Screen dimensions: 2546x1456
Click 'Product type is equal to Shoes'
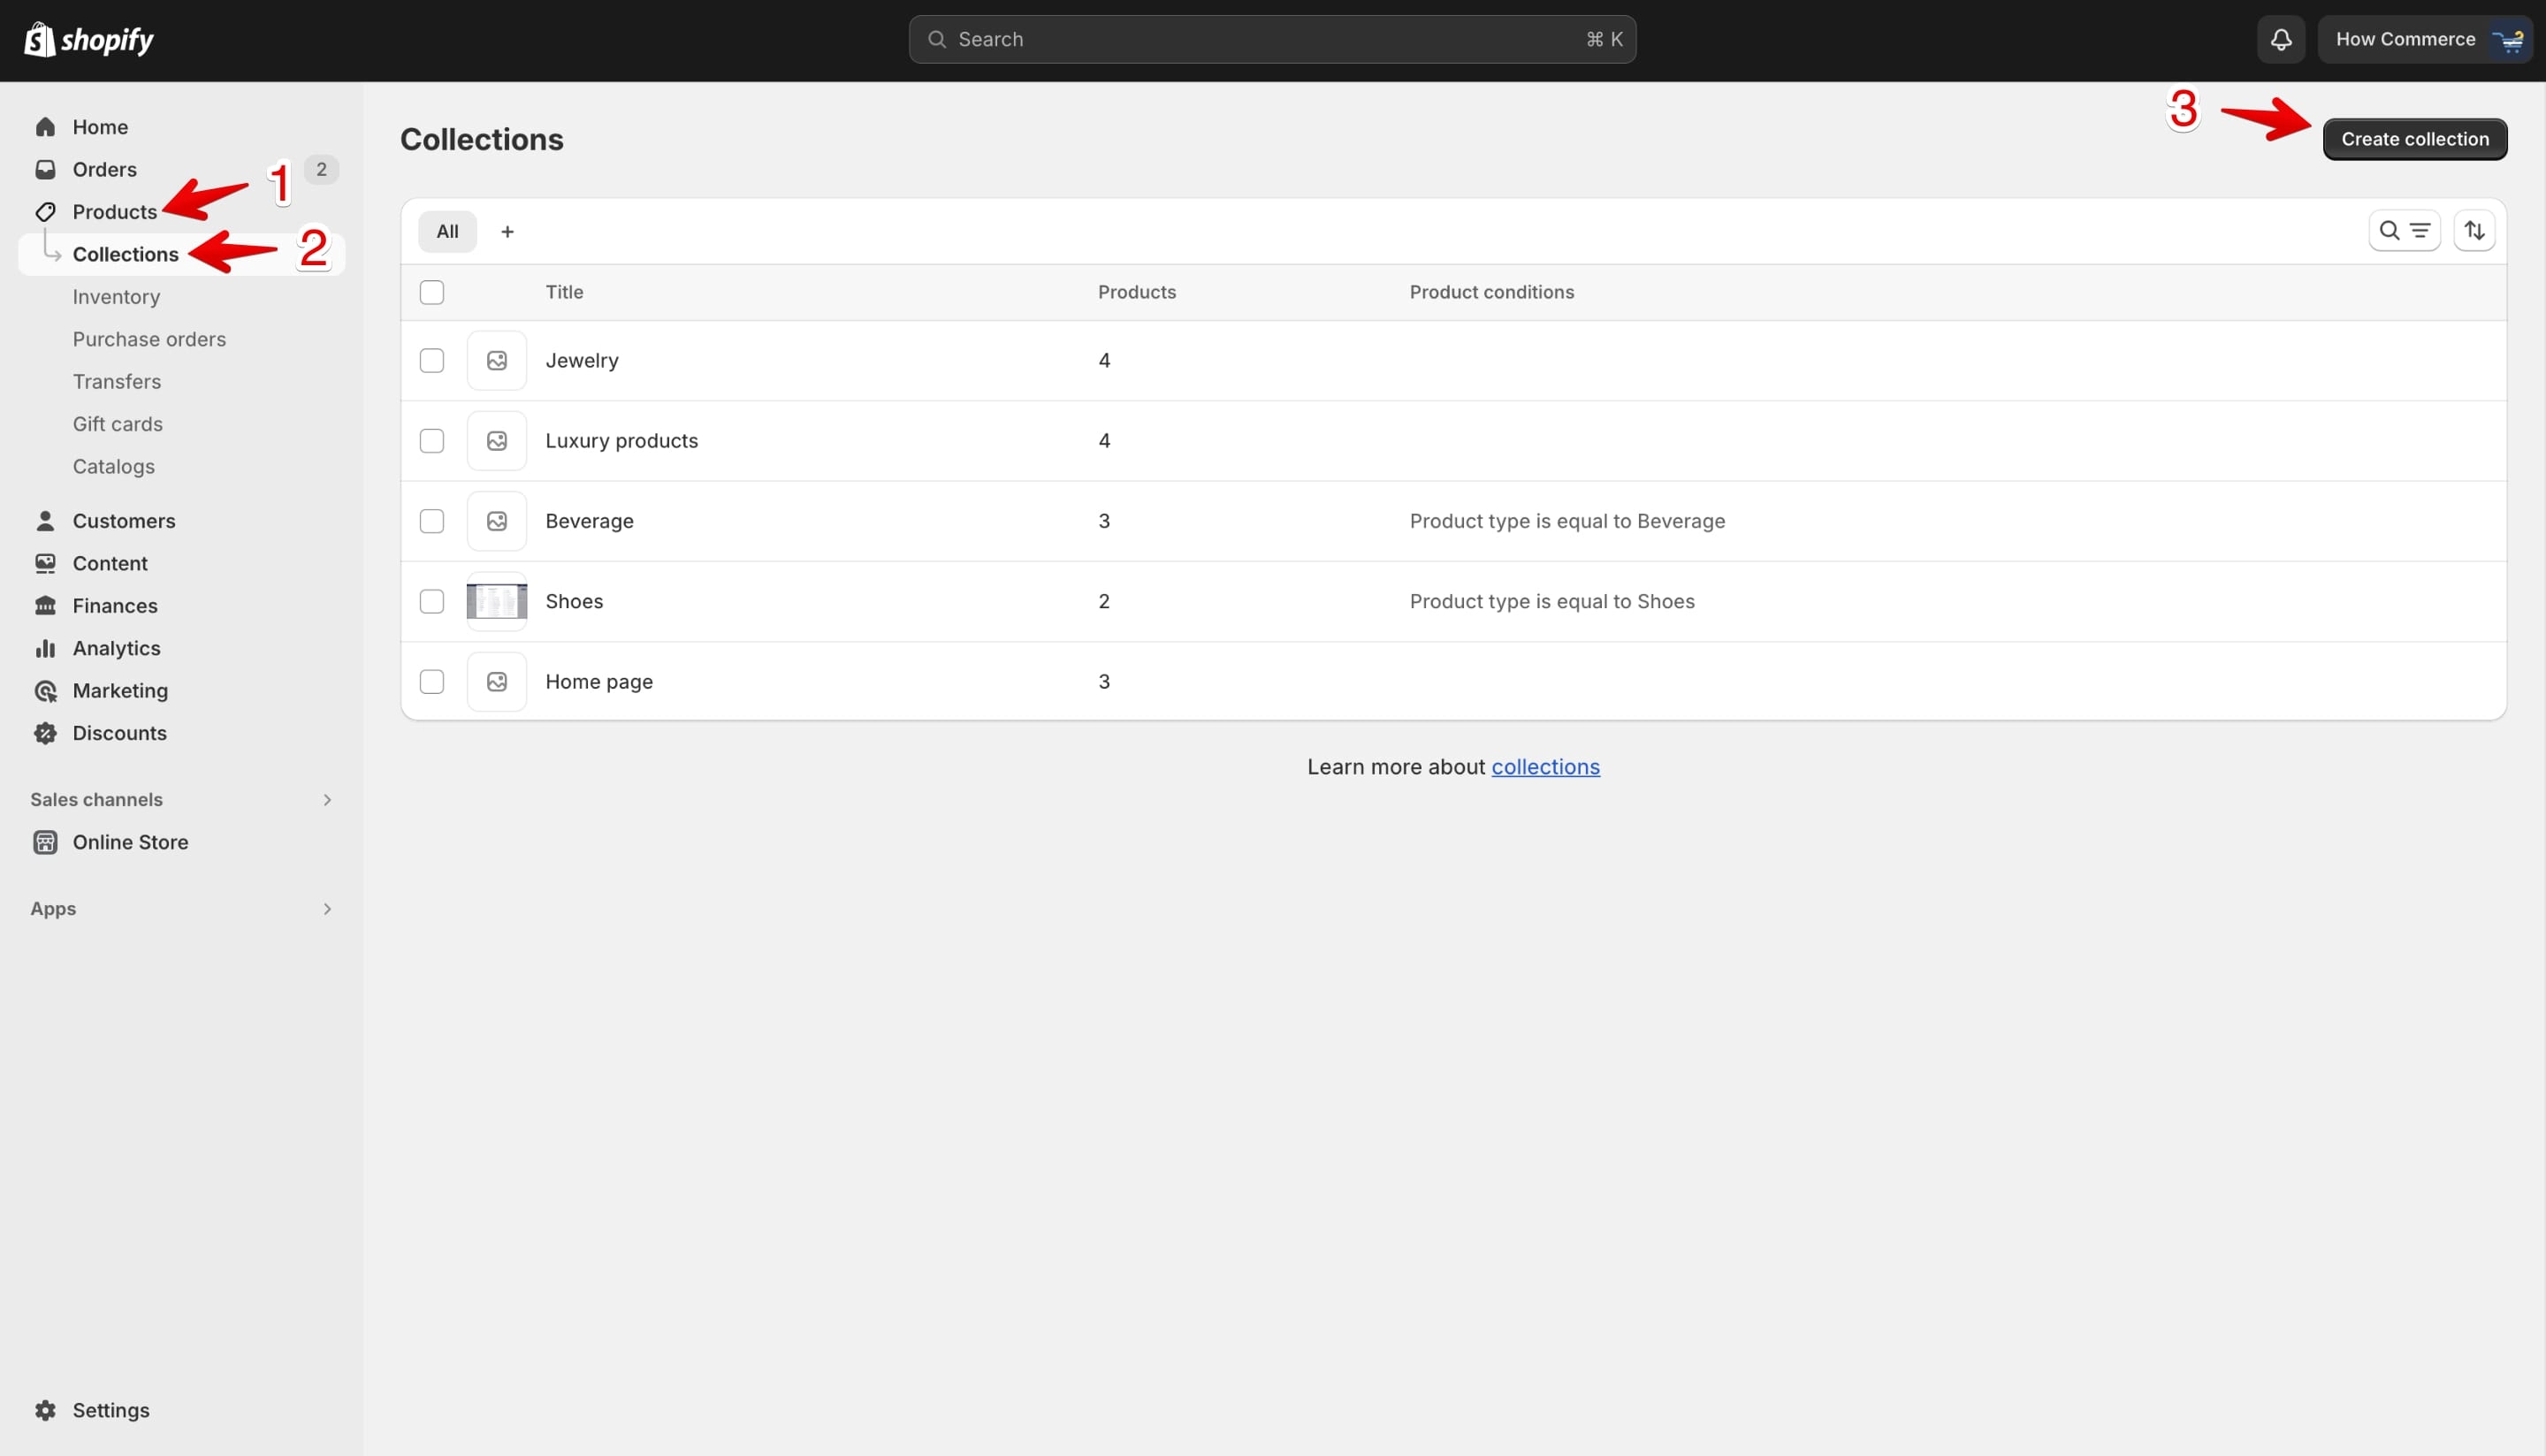click(x=1552, y=601)
